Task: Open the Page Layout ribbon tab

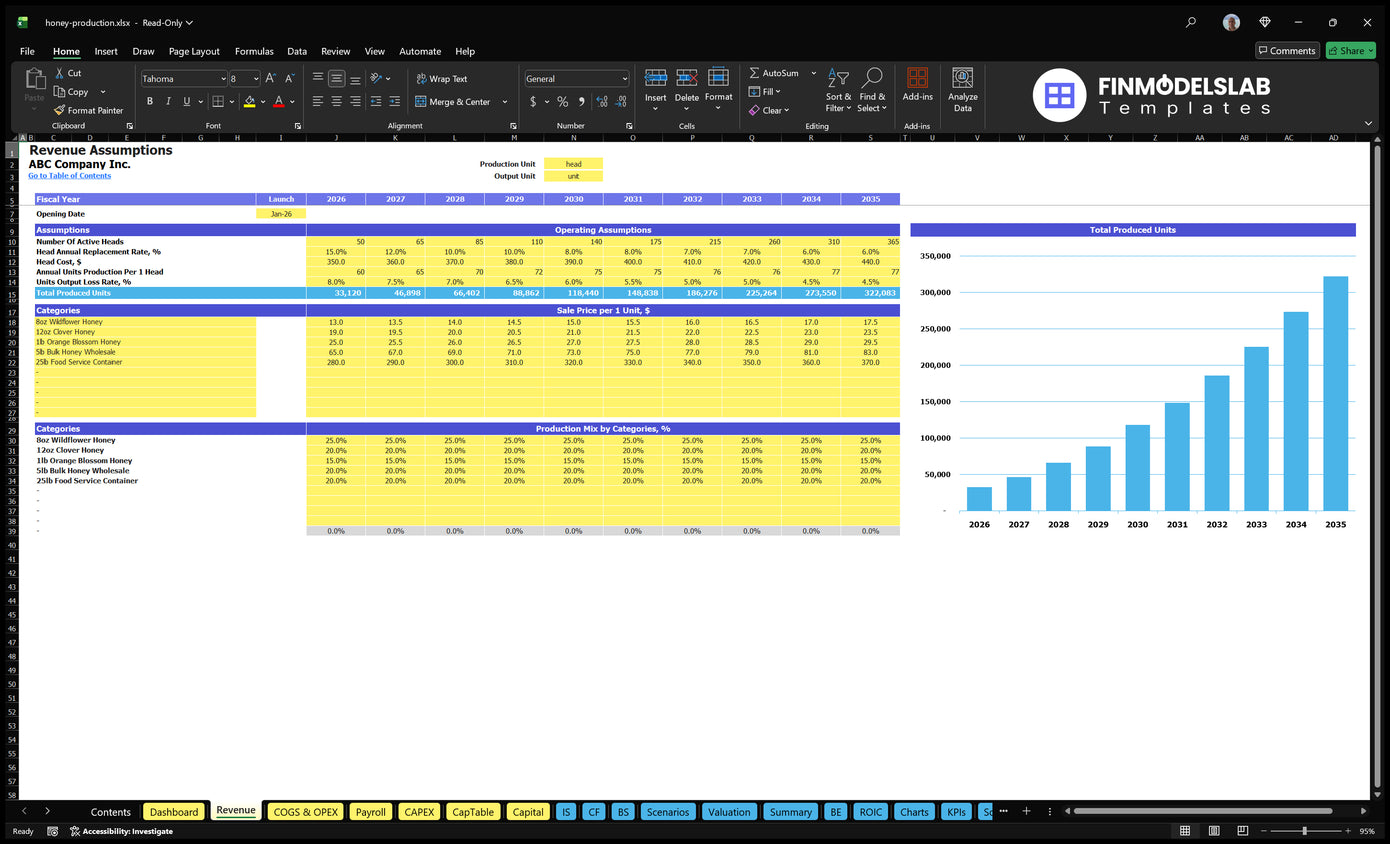Action: (x=194, y=51)
